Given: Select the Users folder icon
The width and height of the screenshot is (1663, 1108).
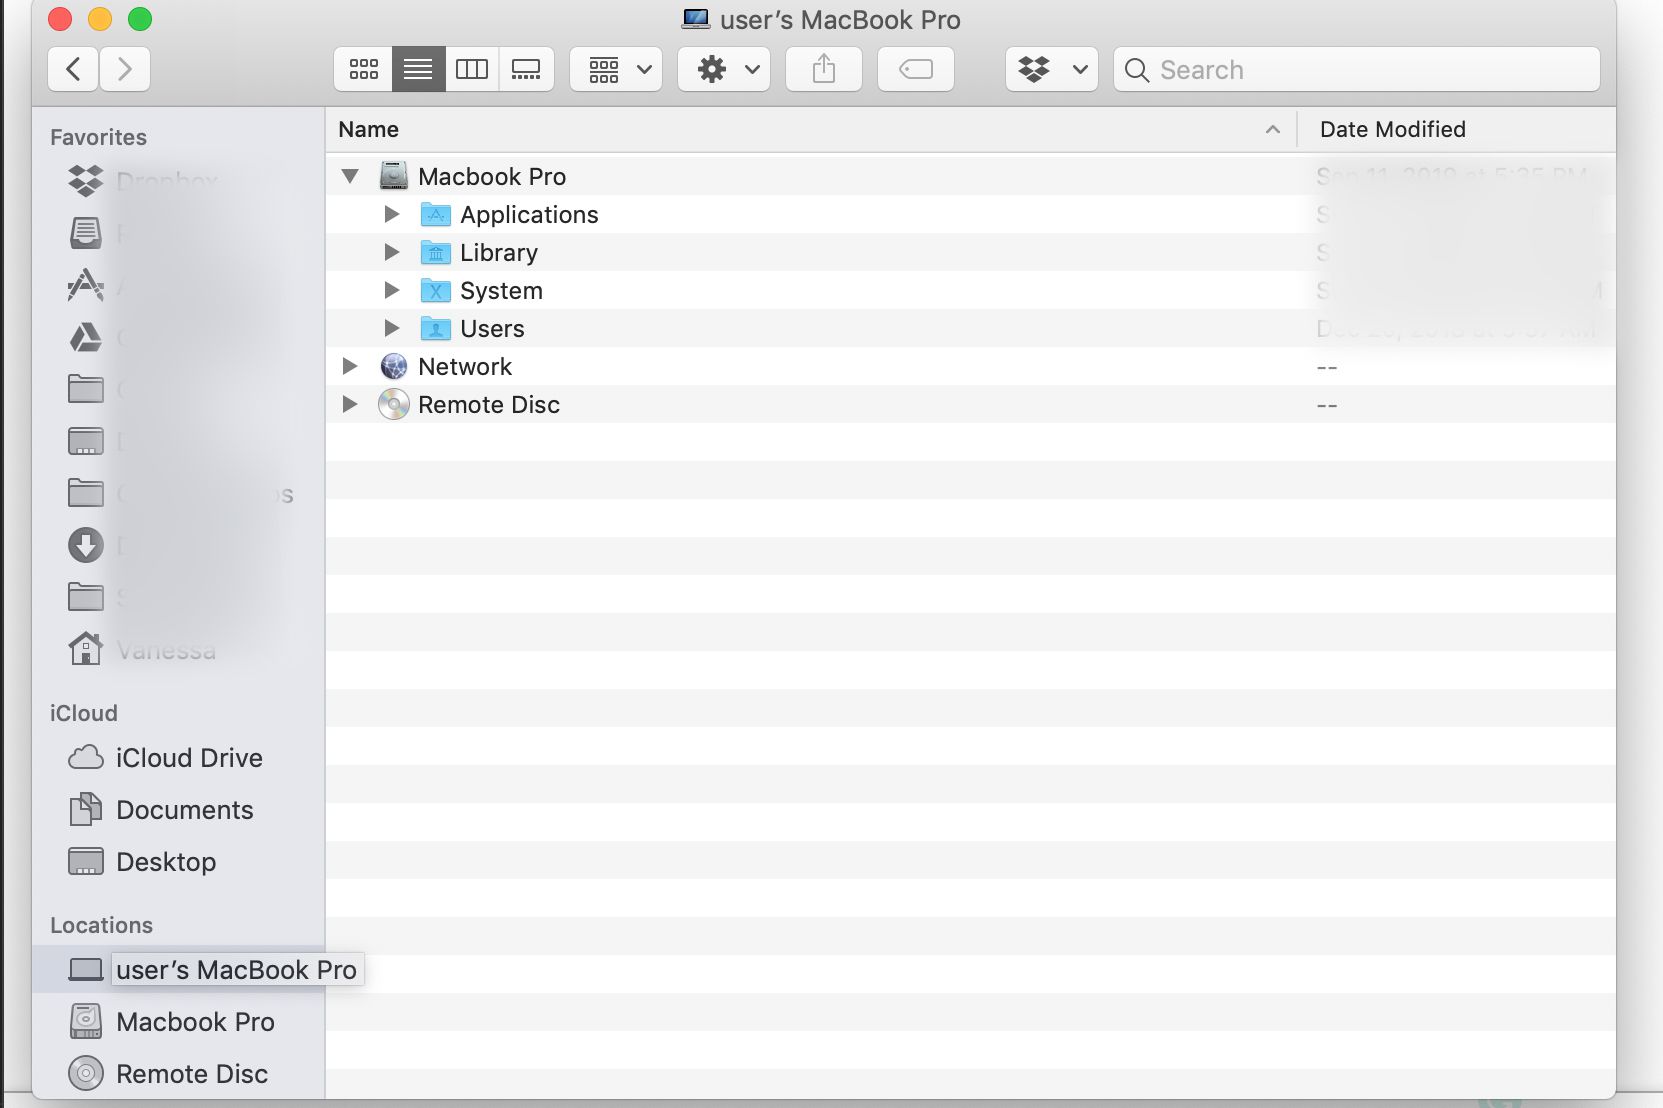Looking at the screenshot, I should coord(436,328).
